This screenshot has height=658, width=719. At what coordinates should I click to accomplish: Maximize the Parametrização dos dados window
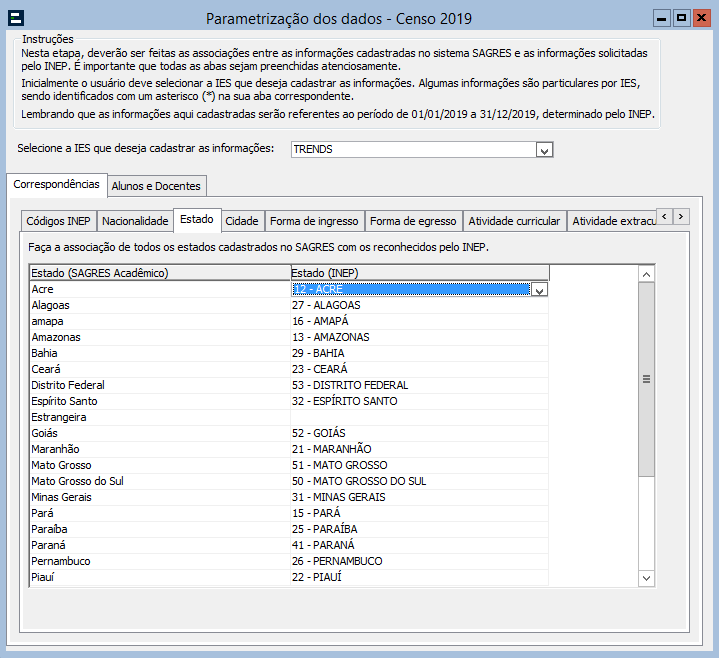point(680,18)
